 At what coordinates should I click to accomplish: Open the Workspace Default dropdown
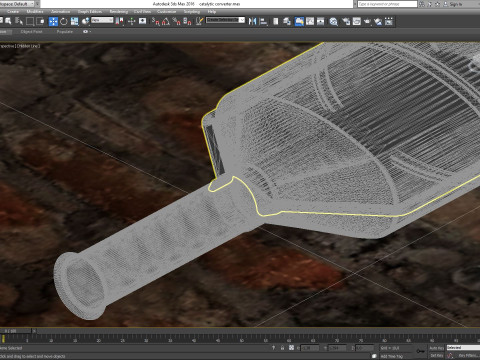click(x=17, y=4)
